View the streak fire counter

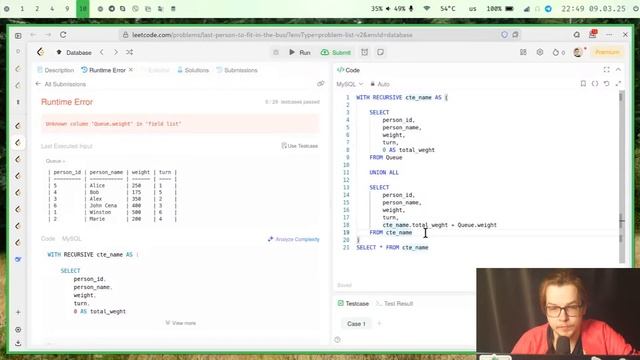pos(558,52)
